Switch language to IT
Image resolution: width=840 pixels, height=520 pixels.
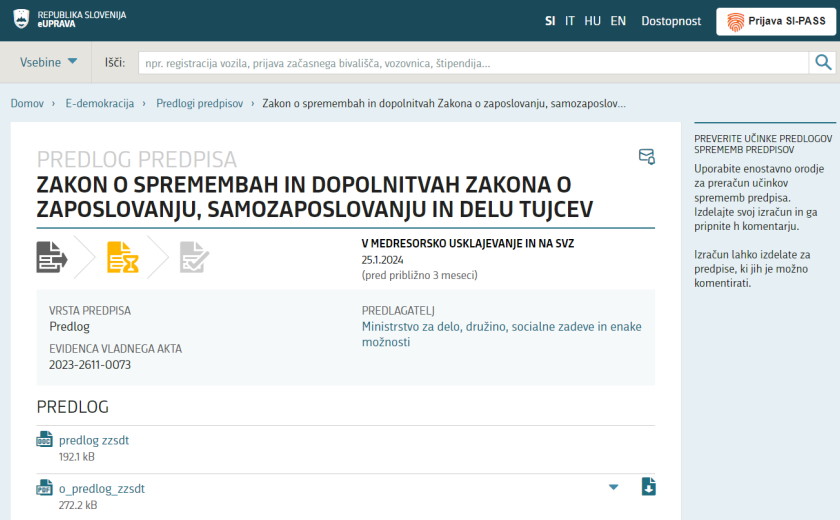570,21
